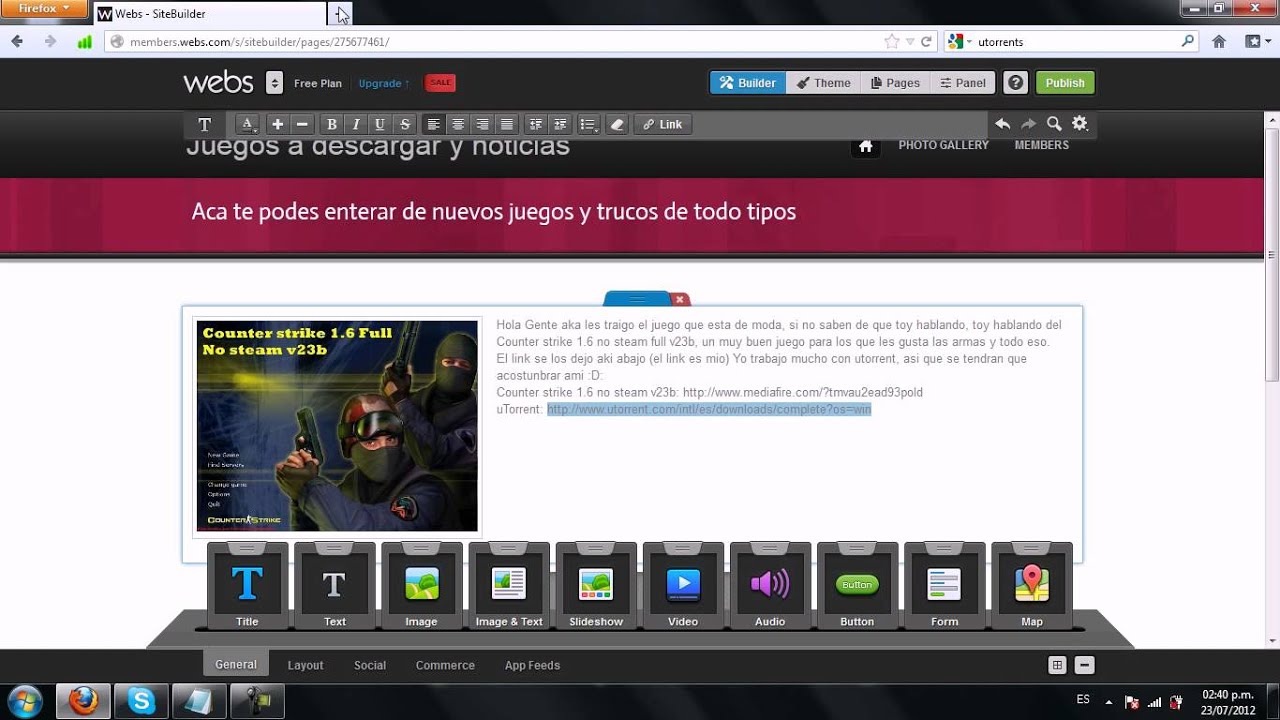Screen dimensions: 1280x720
Task: Select the General modules category
Action: tap(236, 664)
